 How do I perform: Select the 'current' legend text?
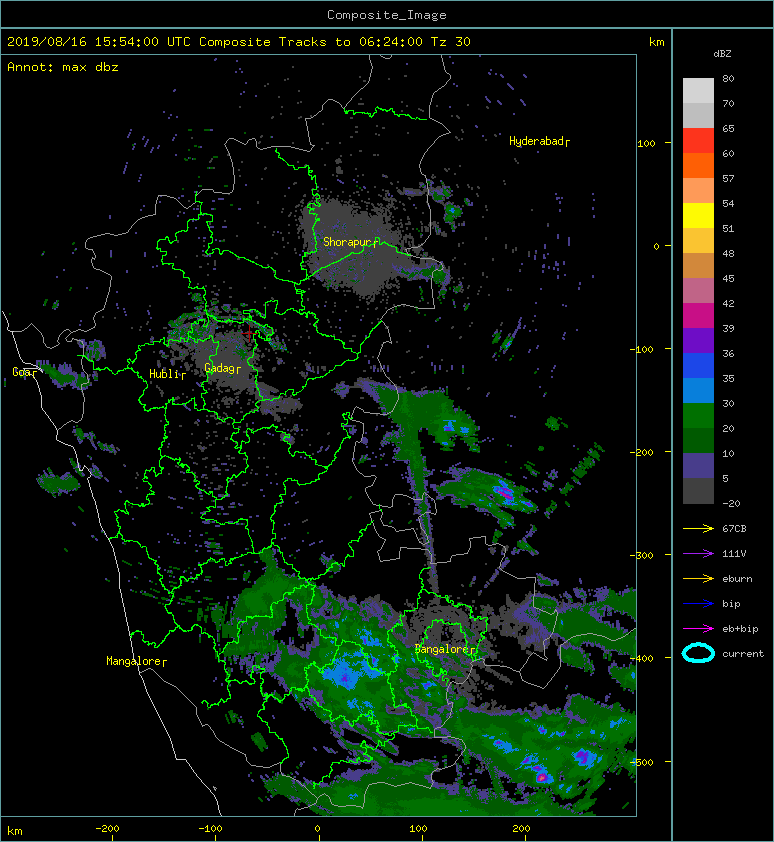tap(743, 654)
